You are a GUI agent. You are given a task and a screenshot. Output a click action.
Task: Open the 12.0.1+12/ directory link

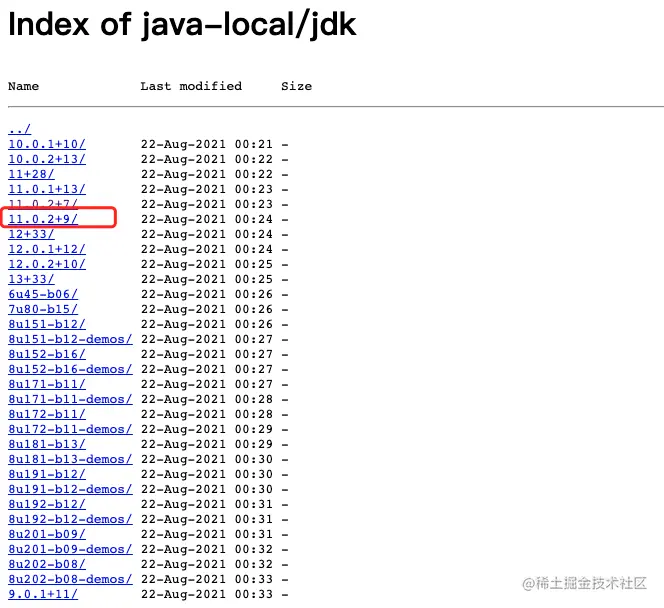click(x=47, y=249)
